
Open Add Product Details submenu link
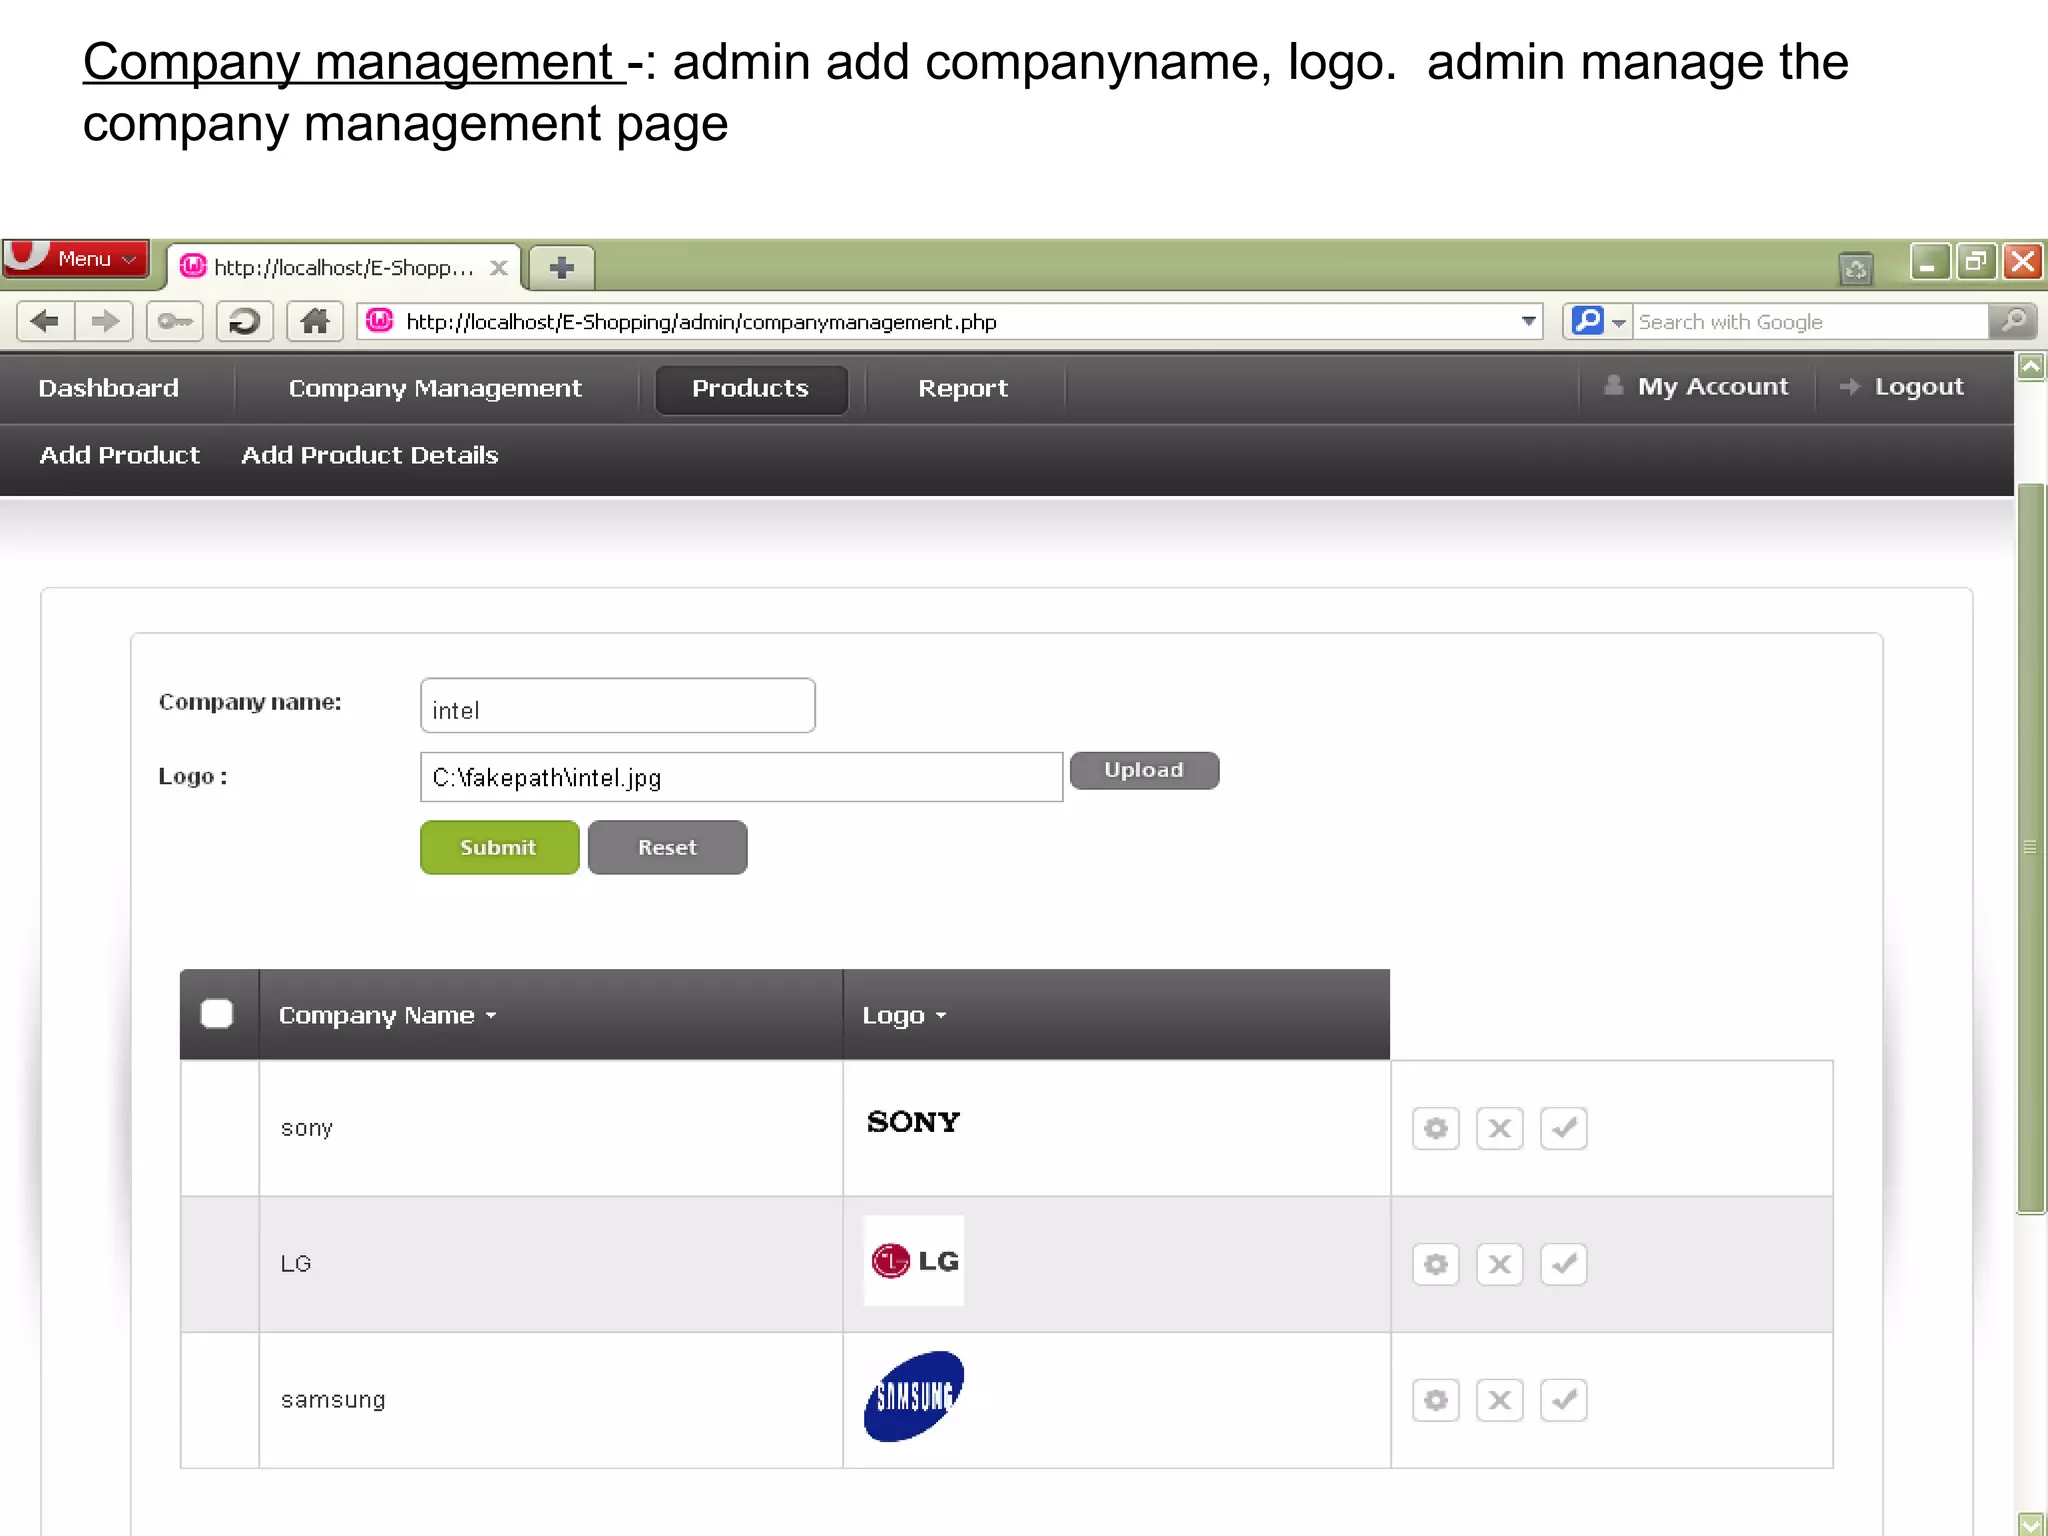pyautogui.click(x=370, y=455)
